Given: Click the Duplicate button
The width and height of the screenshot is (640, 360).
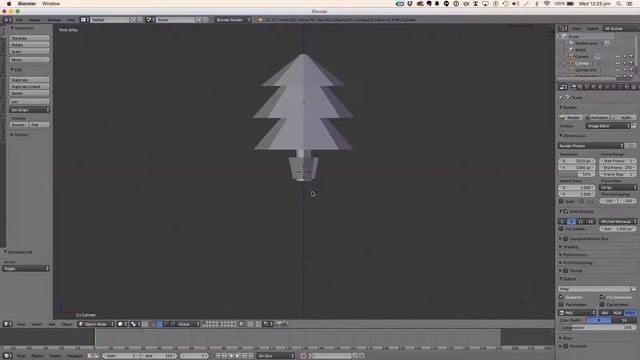Looking at the screenshot, I should [x=29, y=80].
